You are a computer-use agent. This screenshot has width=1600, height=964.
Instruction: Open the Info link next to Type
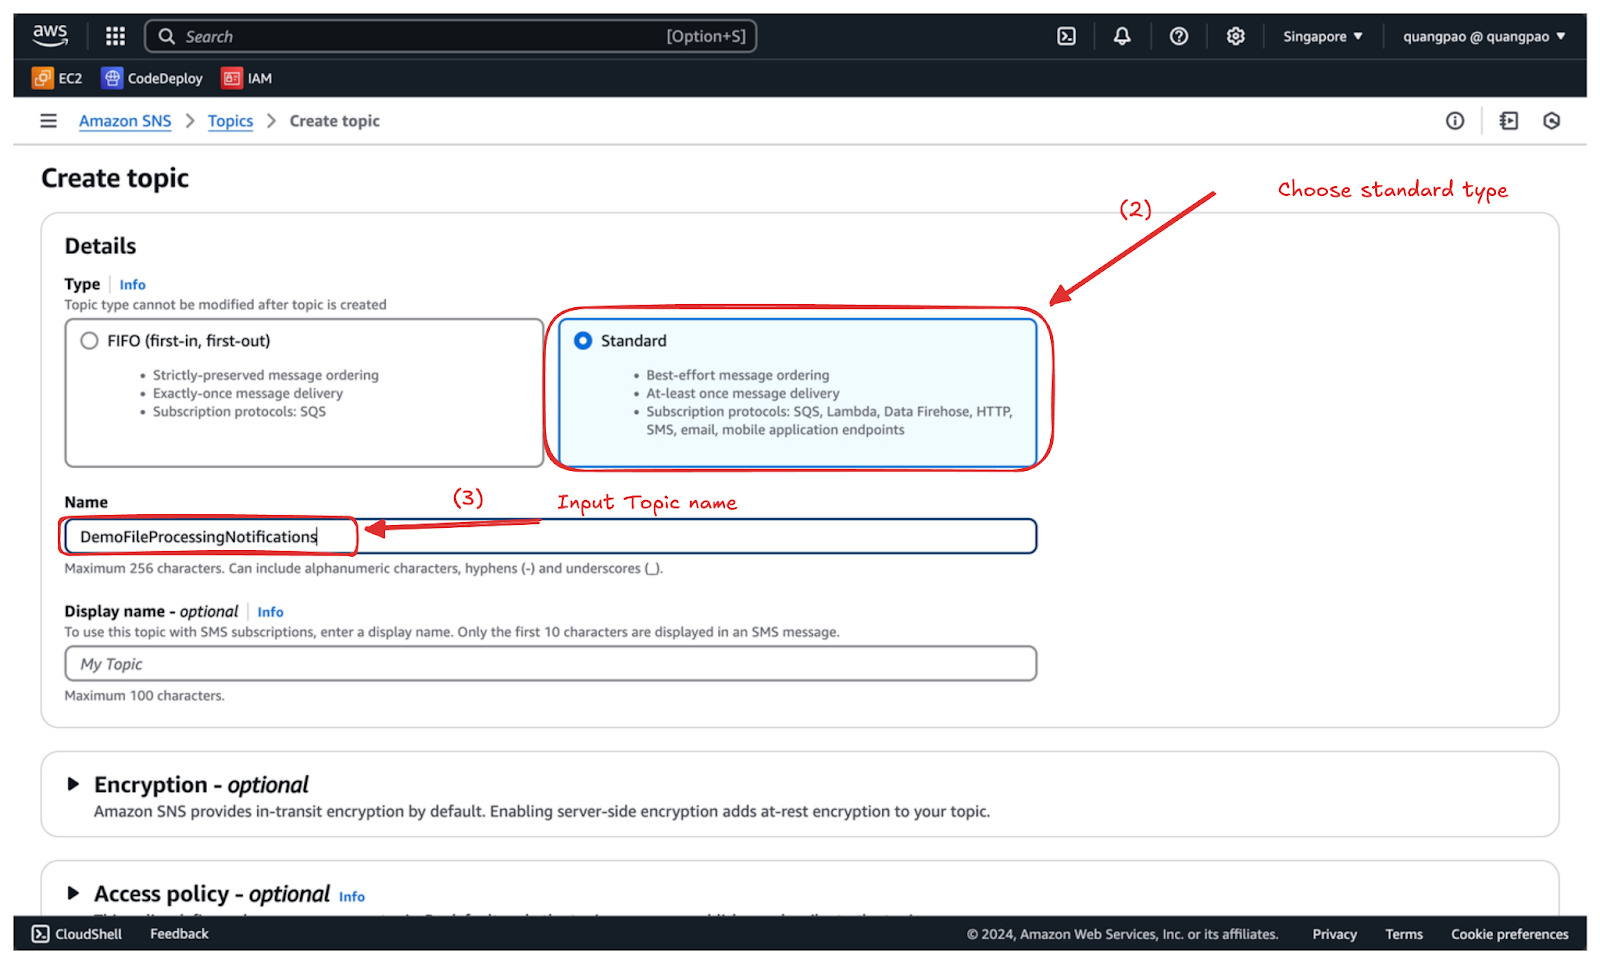pos(132,285)
